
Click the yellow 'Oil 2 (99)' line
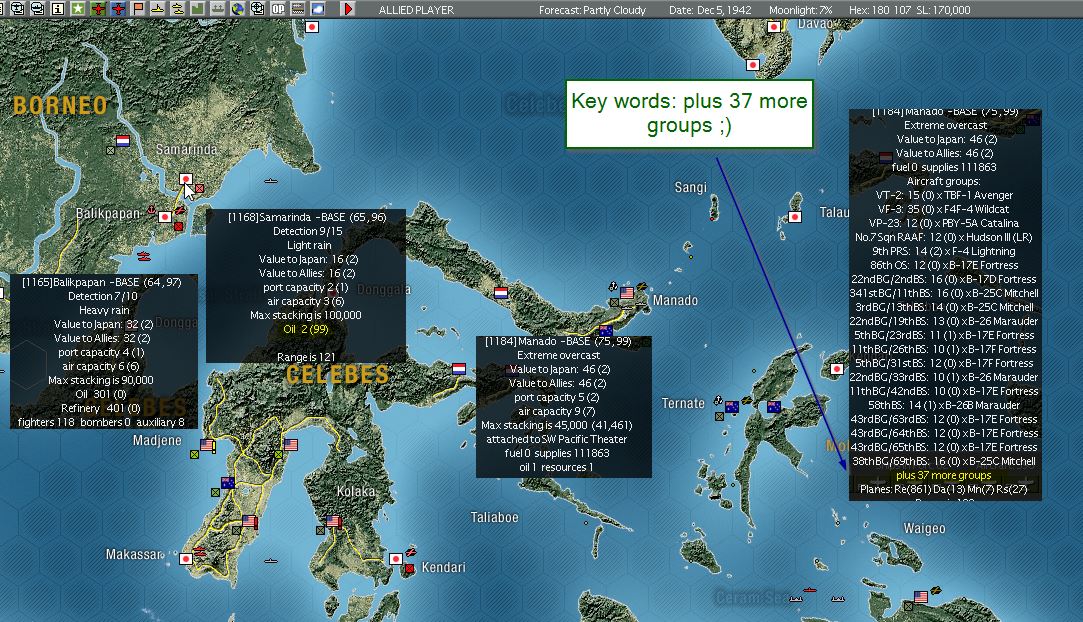click(306, 329)
